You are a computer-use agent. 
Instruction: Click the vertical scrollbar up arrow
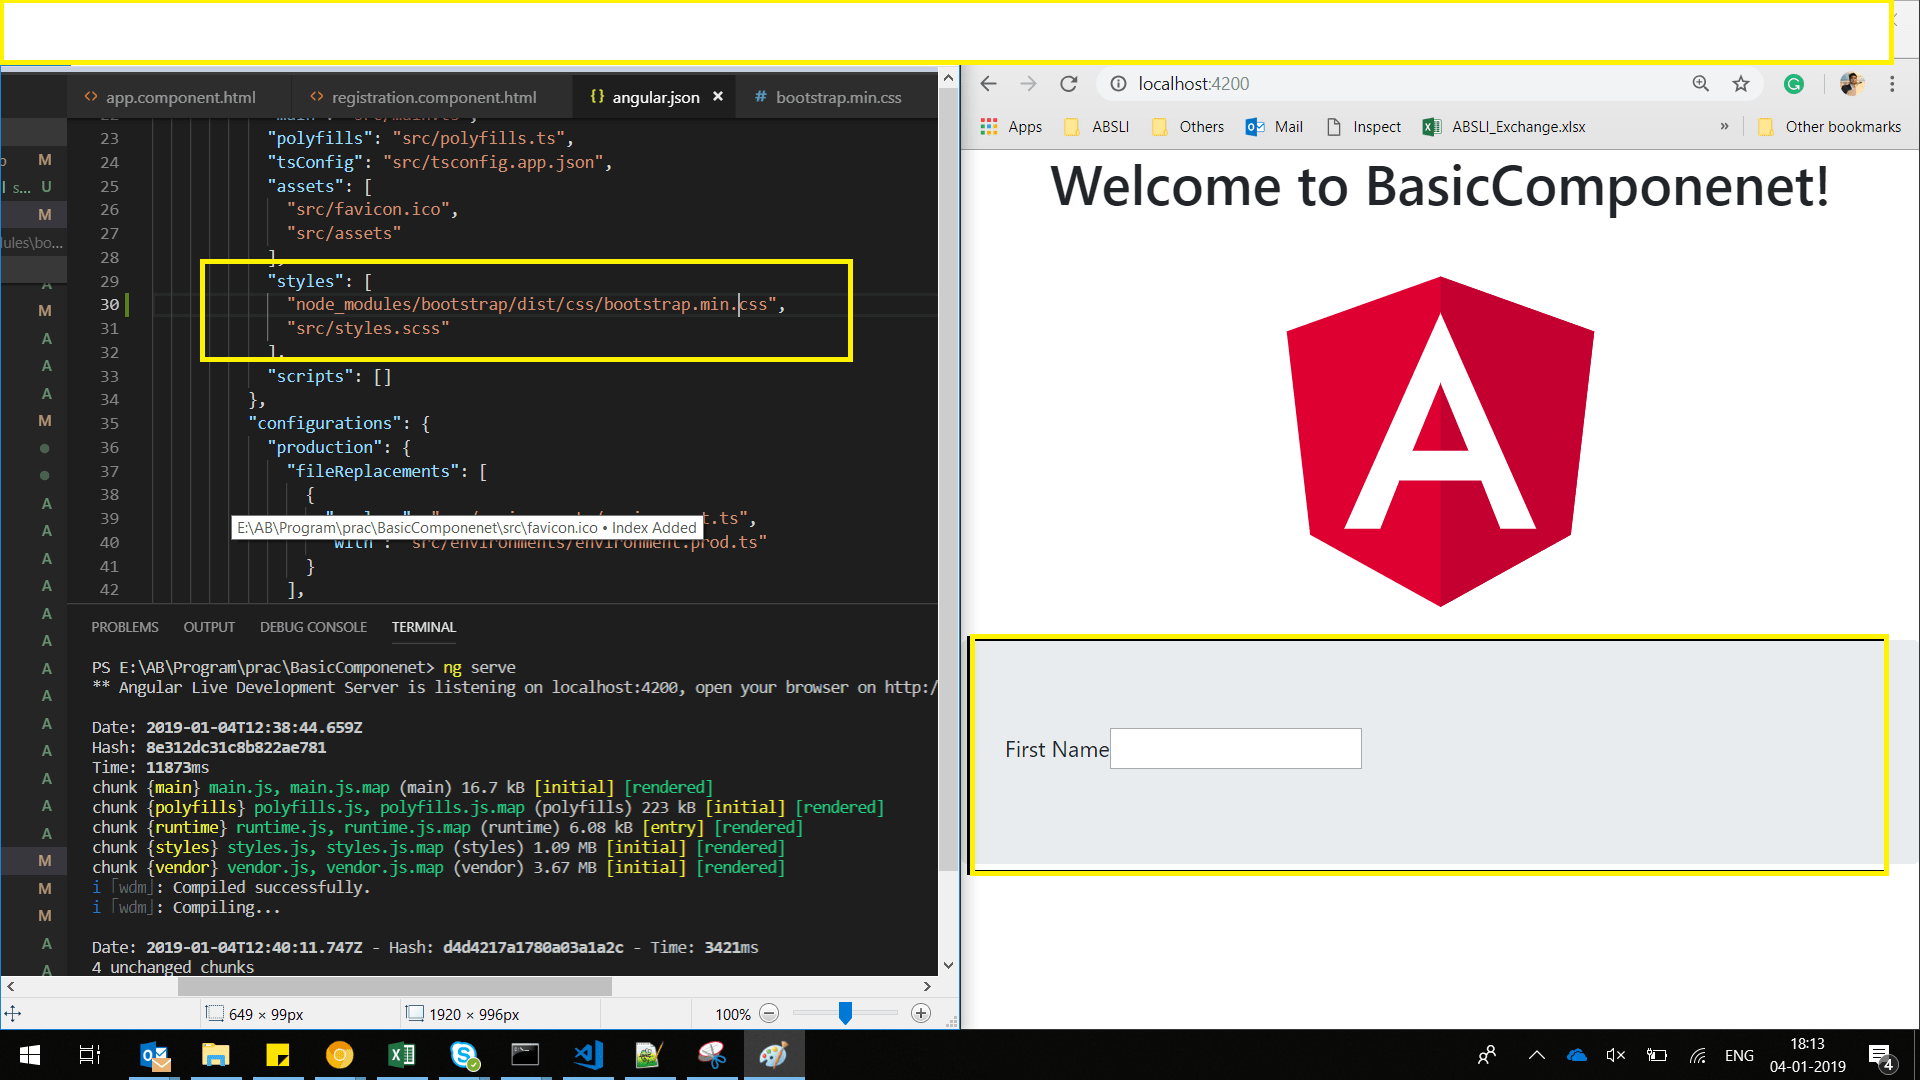click(x=948, y=77)
